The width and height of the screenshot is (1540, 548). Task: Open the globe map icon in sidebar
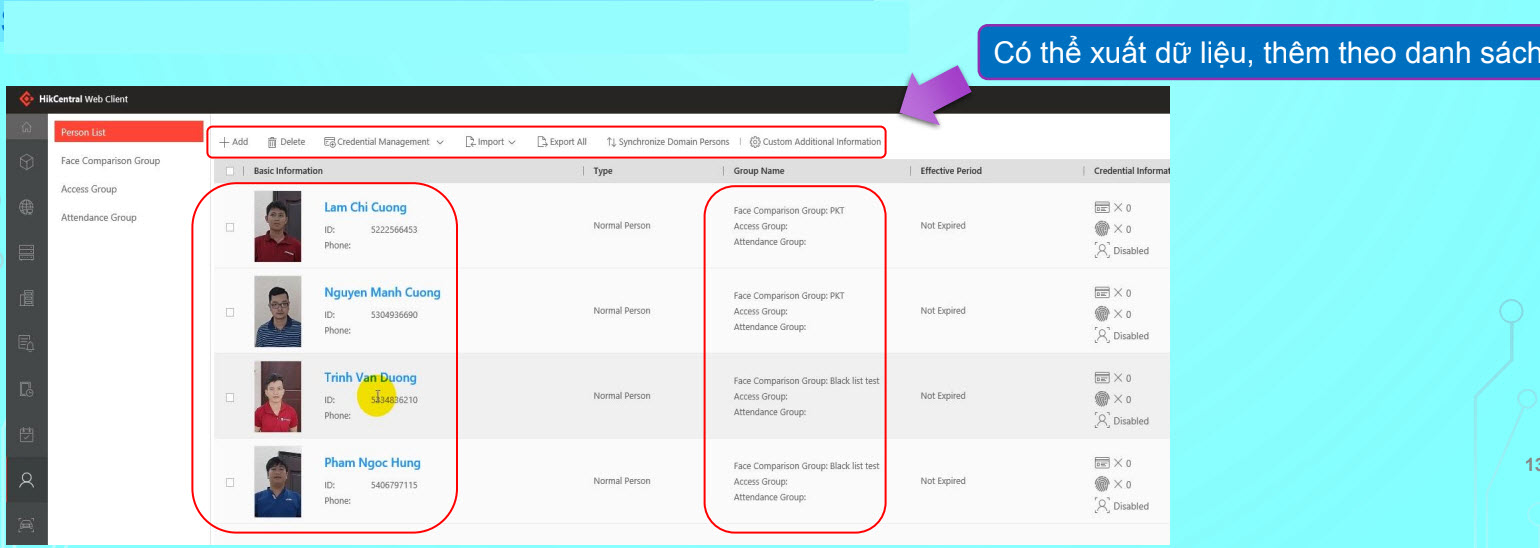26,208
